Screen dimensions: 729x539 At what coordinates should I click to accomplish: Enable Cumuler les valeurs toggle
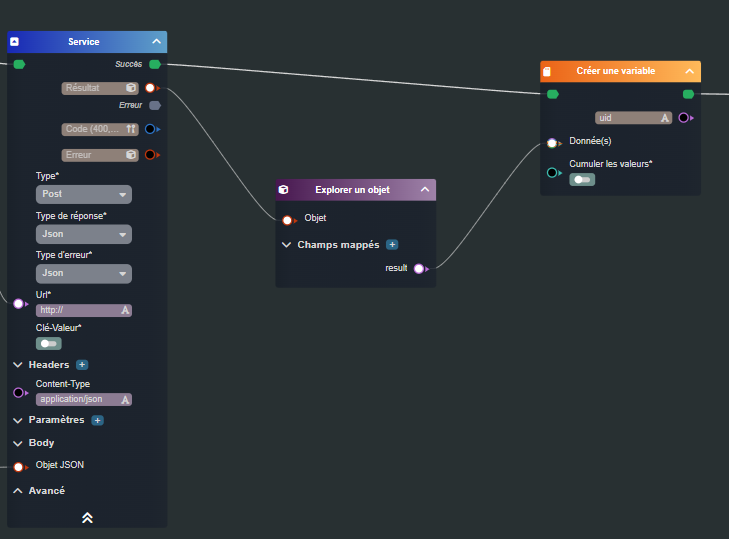[x=582, y=180]
